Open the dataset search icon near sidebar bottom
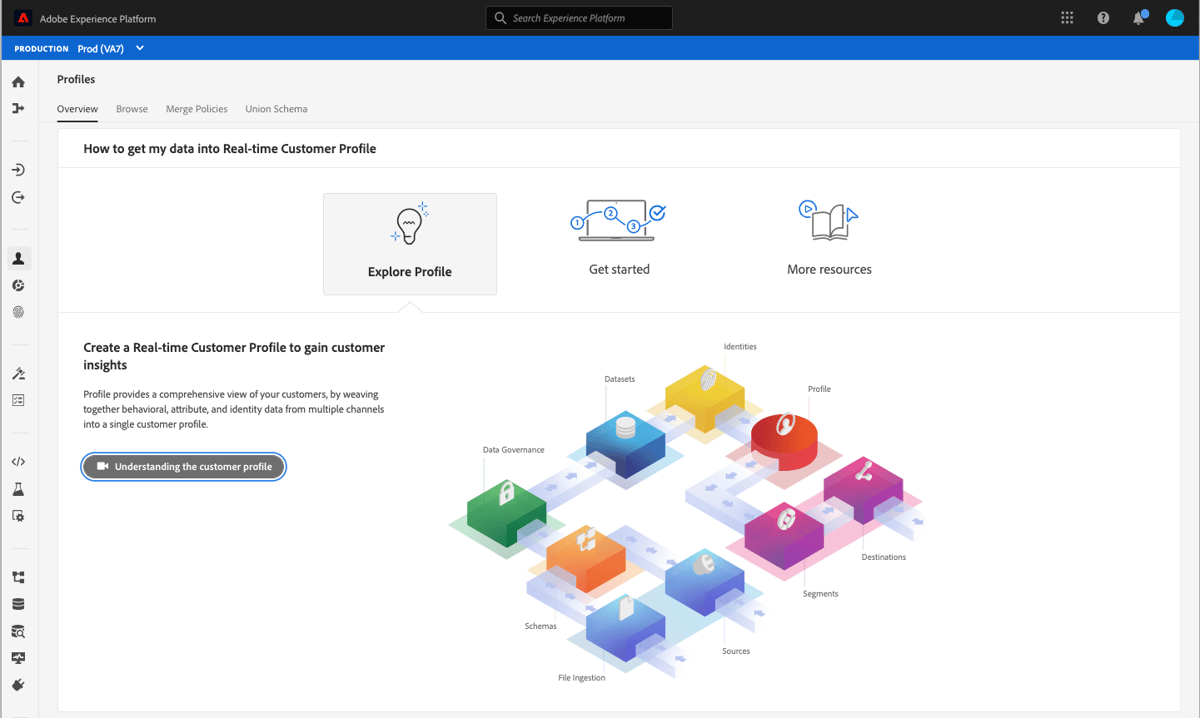Viewport: 1200px width, 718px height. 18,631
